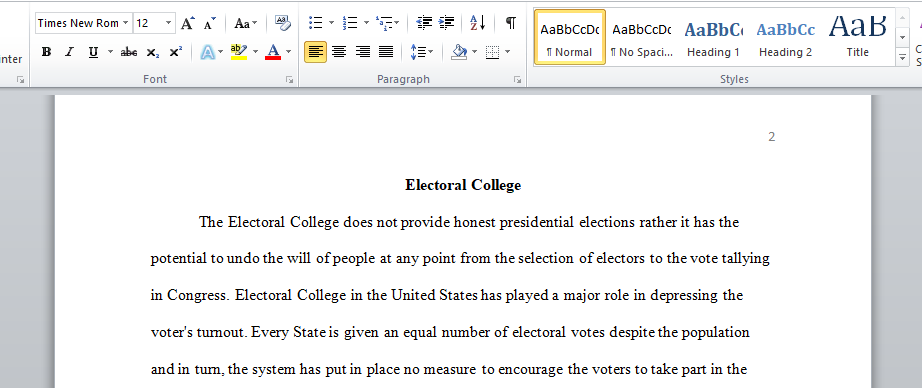Open underline style dropdown arrow

pyautogui.click(x=110, y=52)
